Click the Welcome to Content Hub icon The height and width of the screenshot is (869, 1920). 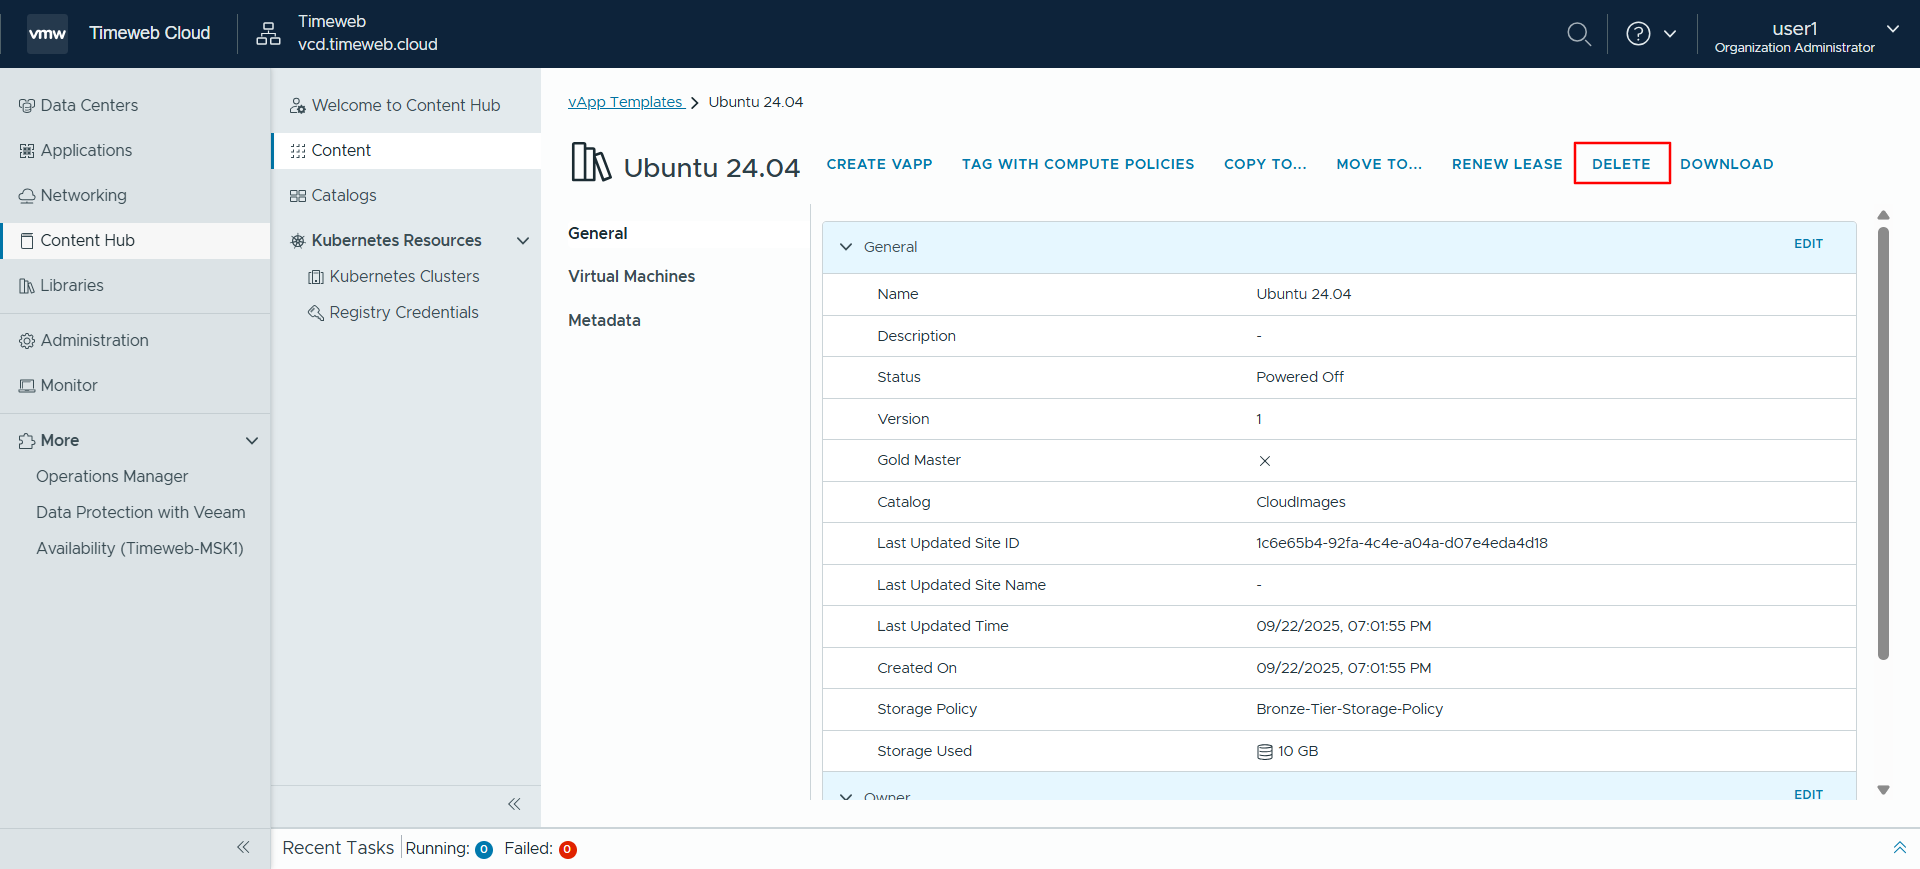click(x=298, y=106)
